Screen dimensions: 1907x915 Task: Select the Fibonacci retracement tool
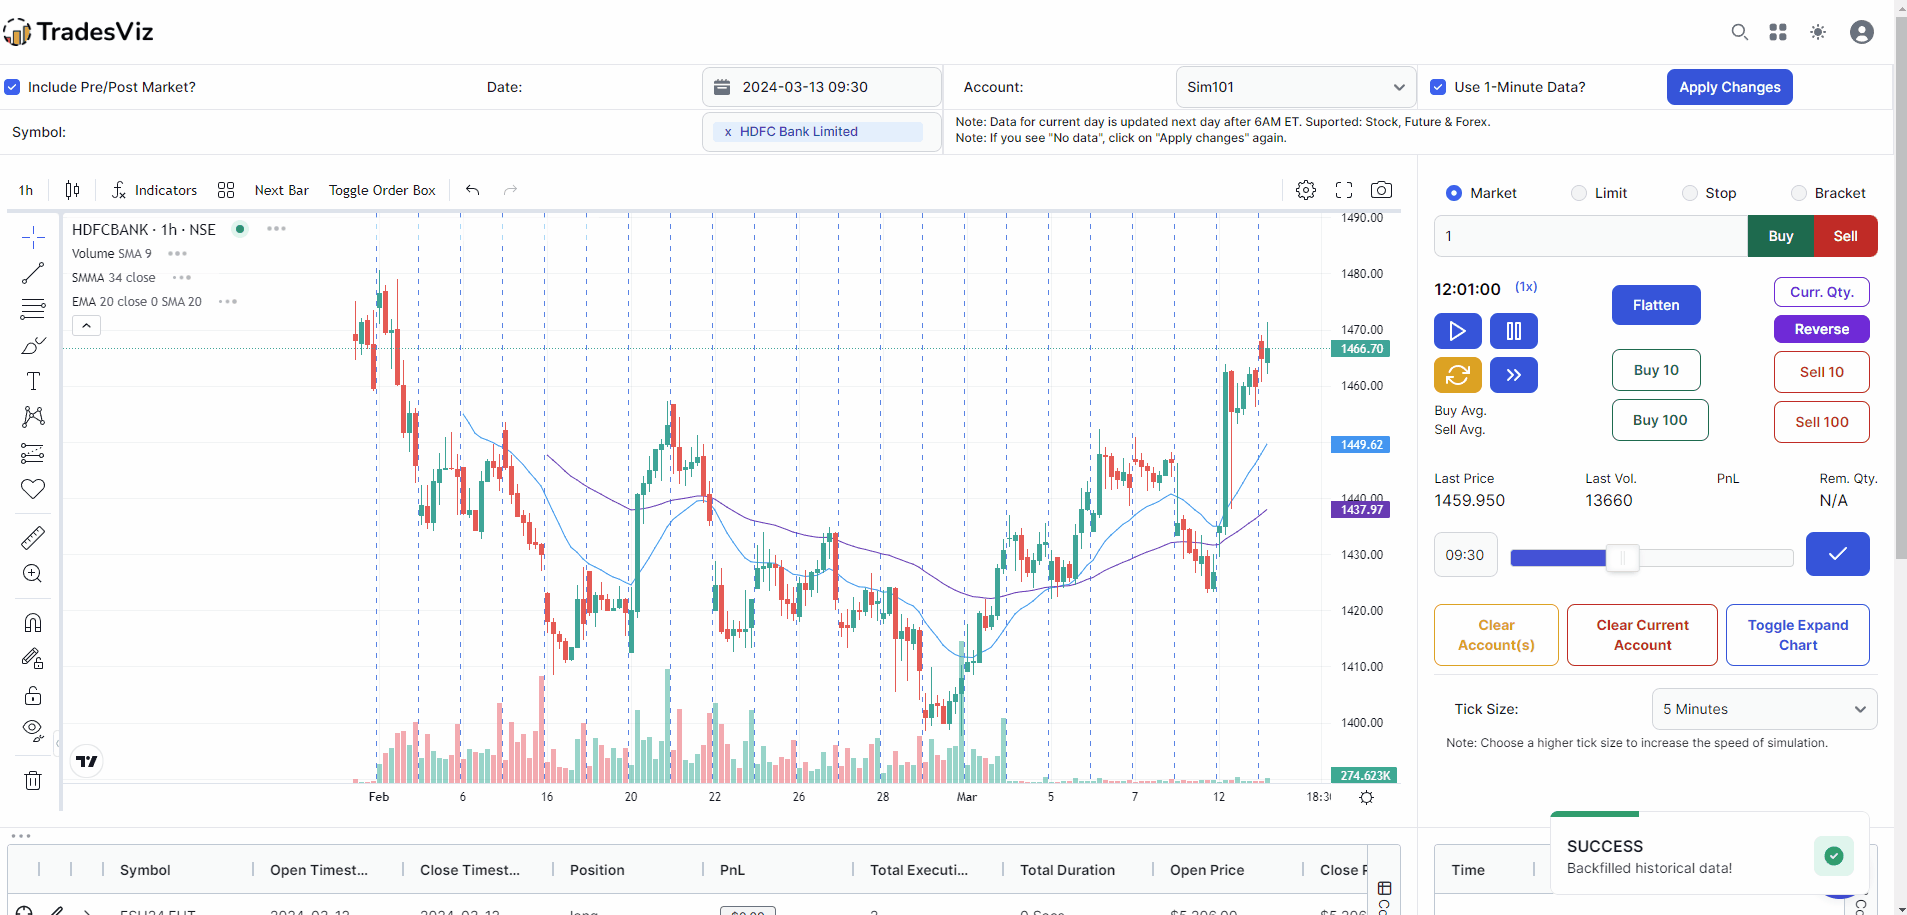[33, 308]
